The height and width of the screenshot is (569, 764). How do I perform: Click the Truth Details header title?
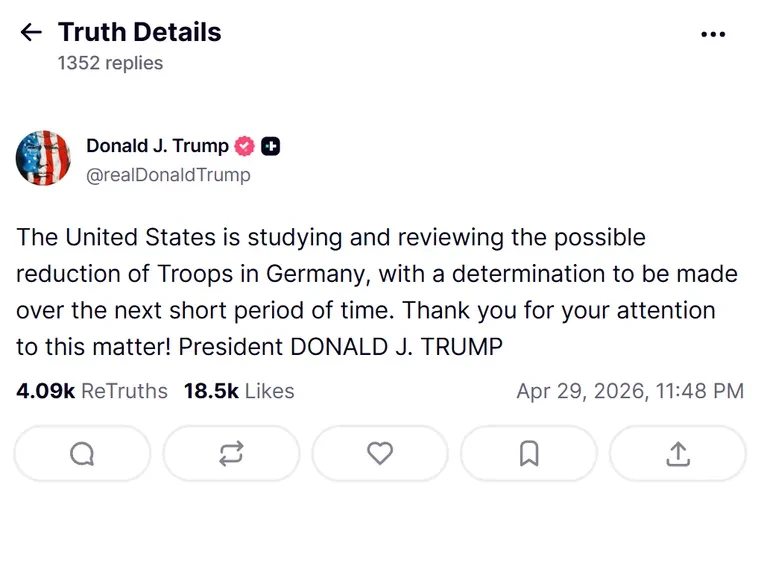pyautogui.click(x=139, y=32)
